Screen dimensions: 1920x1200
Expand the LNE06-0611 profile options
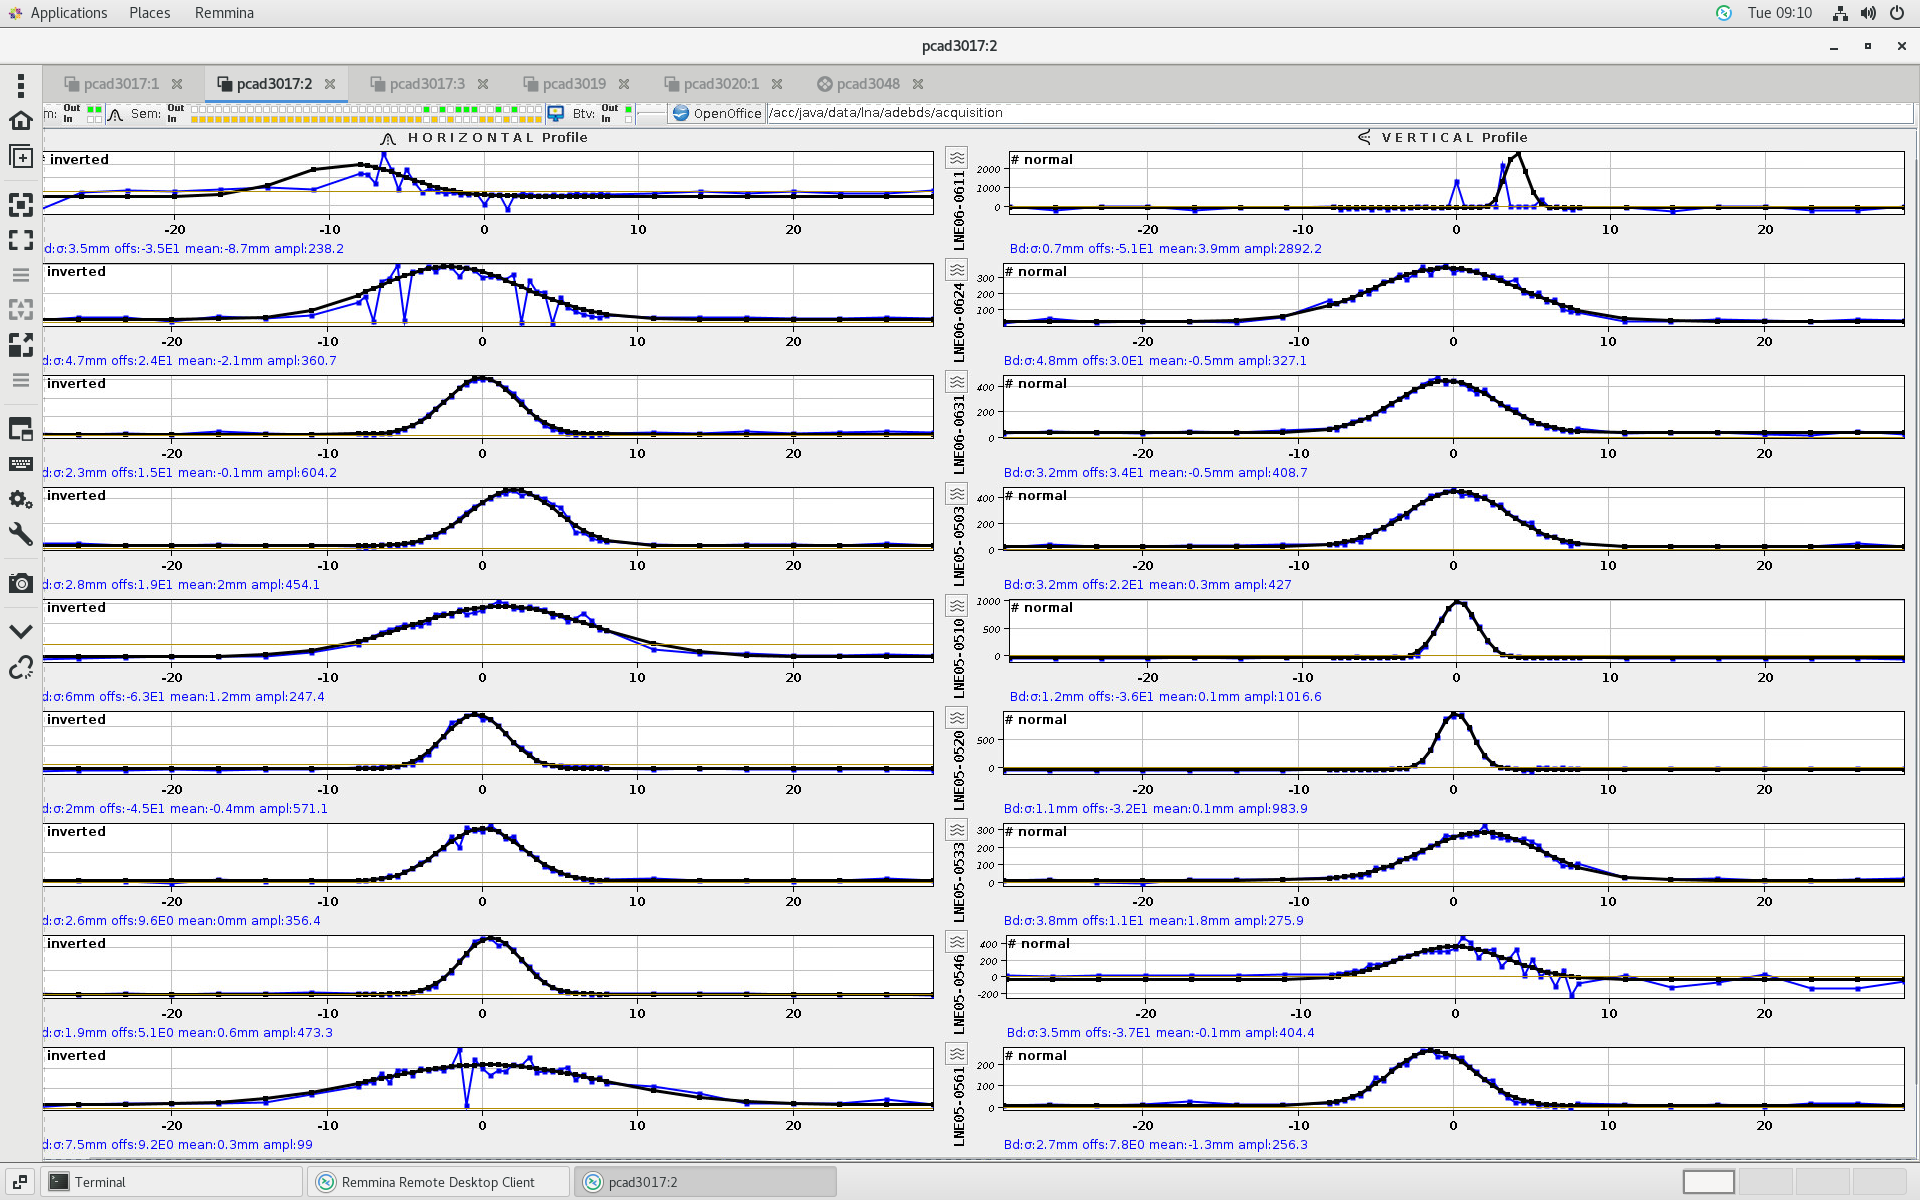957,158
